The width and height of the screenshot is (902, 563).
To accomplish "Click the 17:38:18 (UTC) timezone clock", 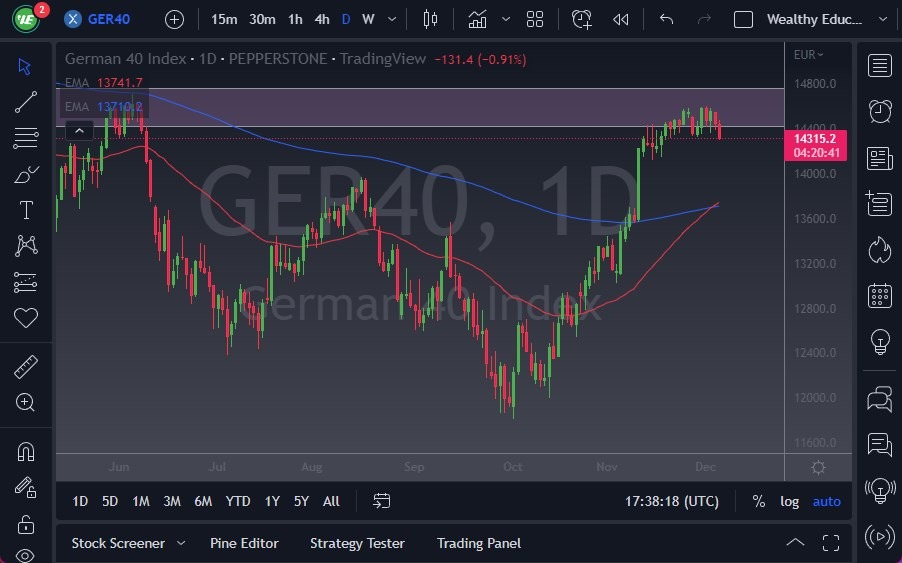I will [672, 501].
